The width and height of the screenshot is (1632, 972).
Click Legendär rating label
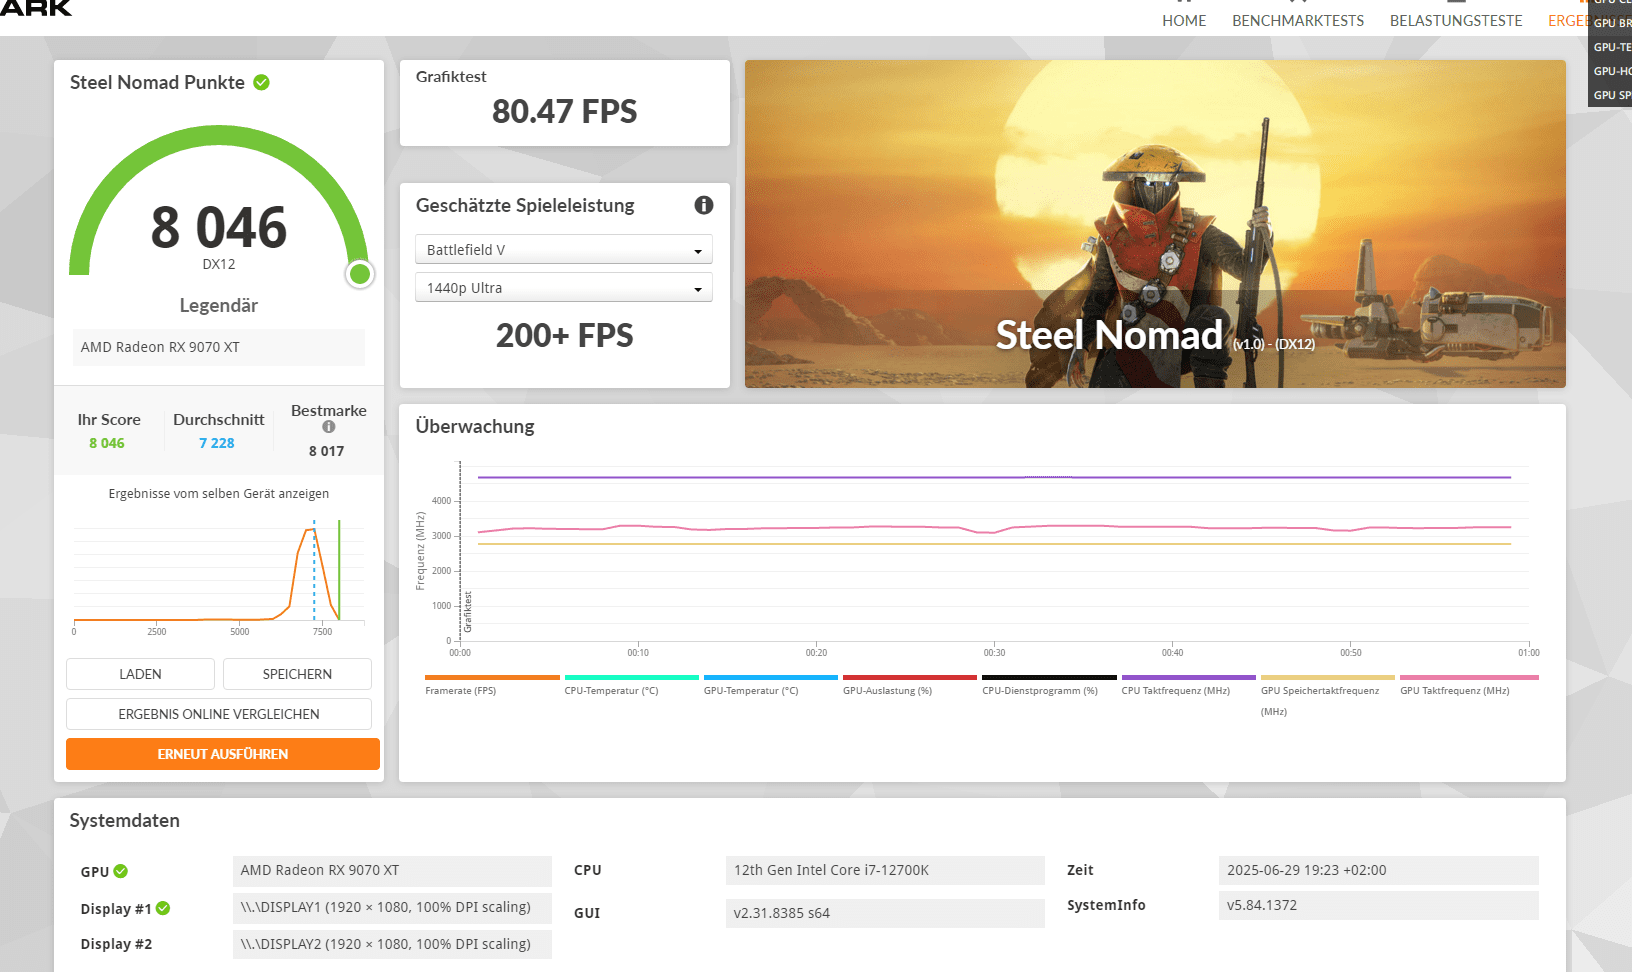tap(219, 306)
